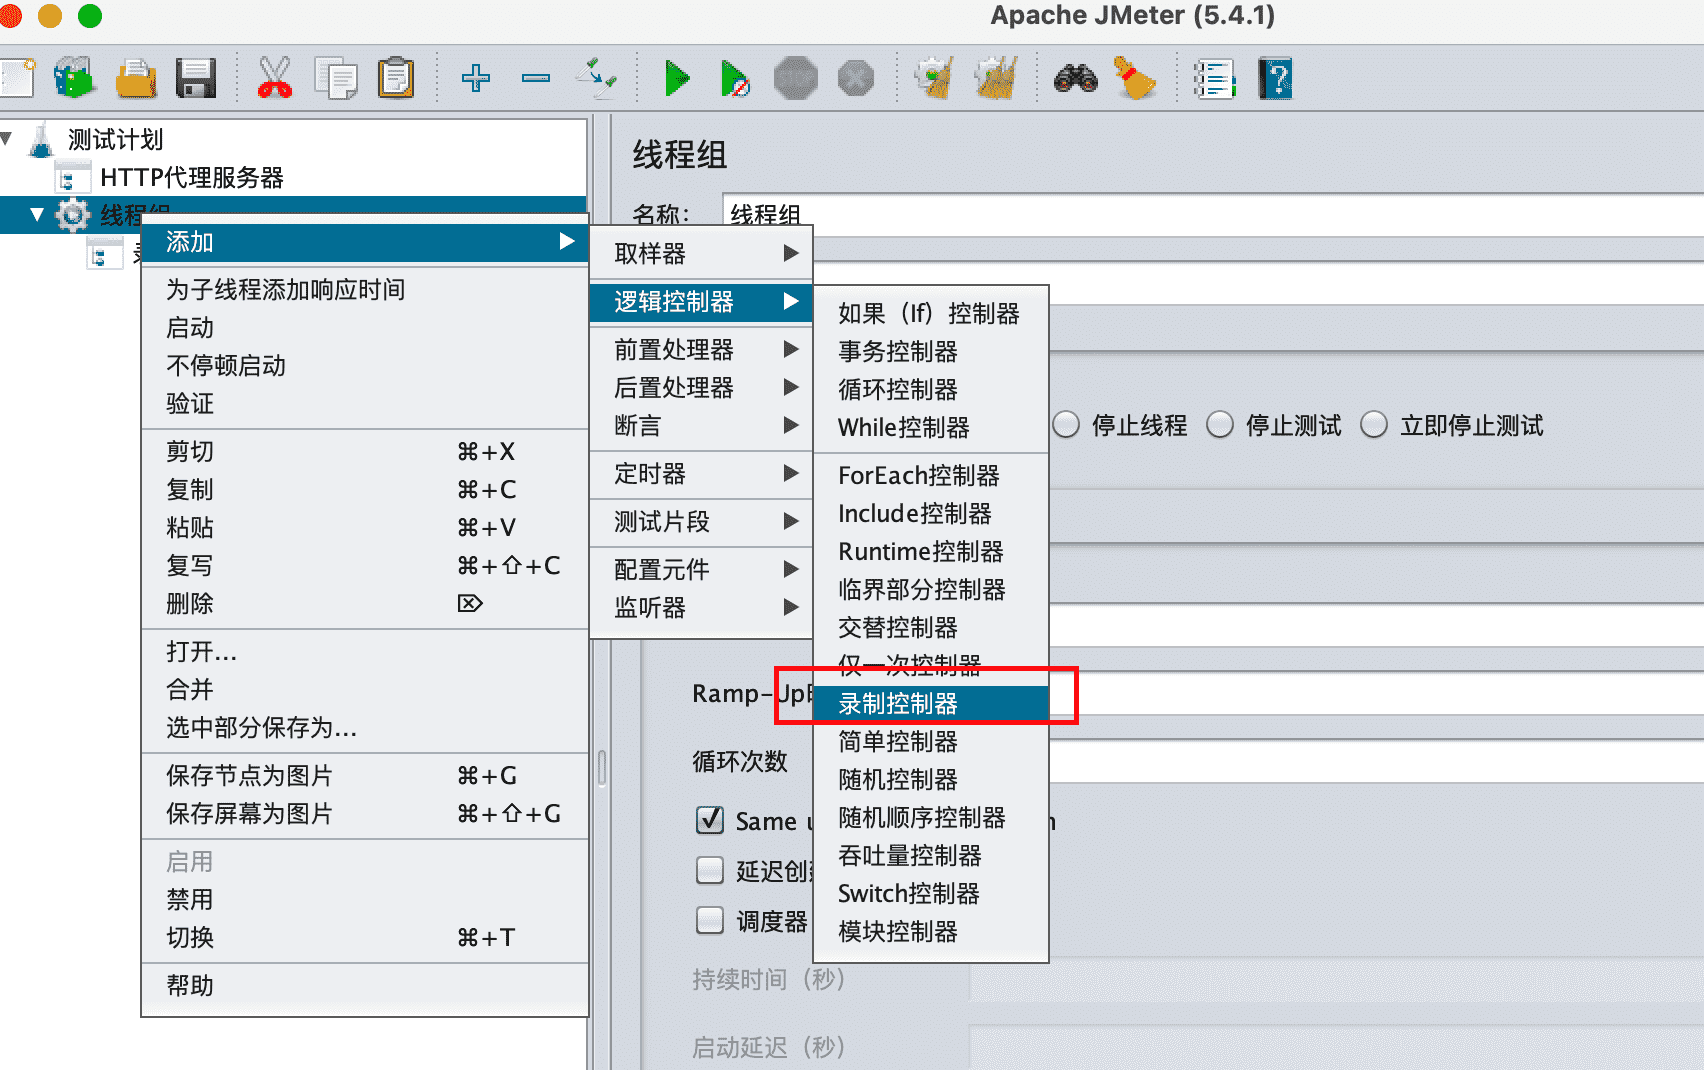The image size is (1704, 1070).
Task: Select 简单控制器 from the submenu
Action: click(x=931, y=741)
